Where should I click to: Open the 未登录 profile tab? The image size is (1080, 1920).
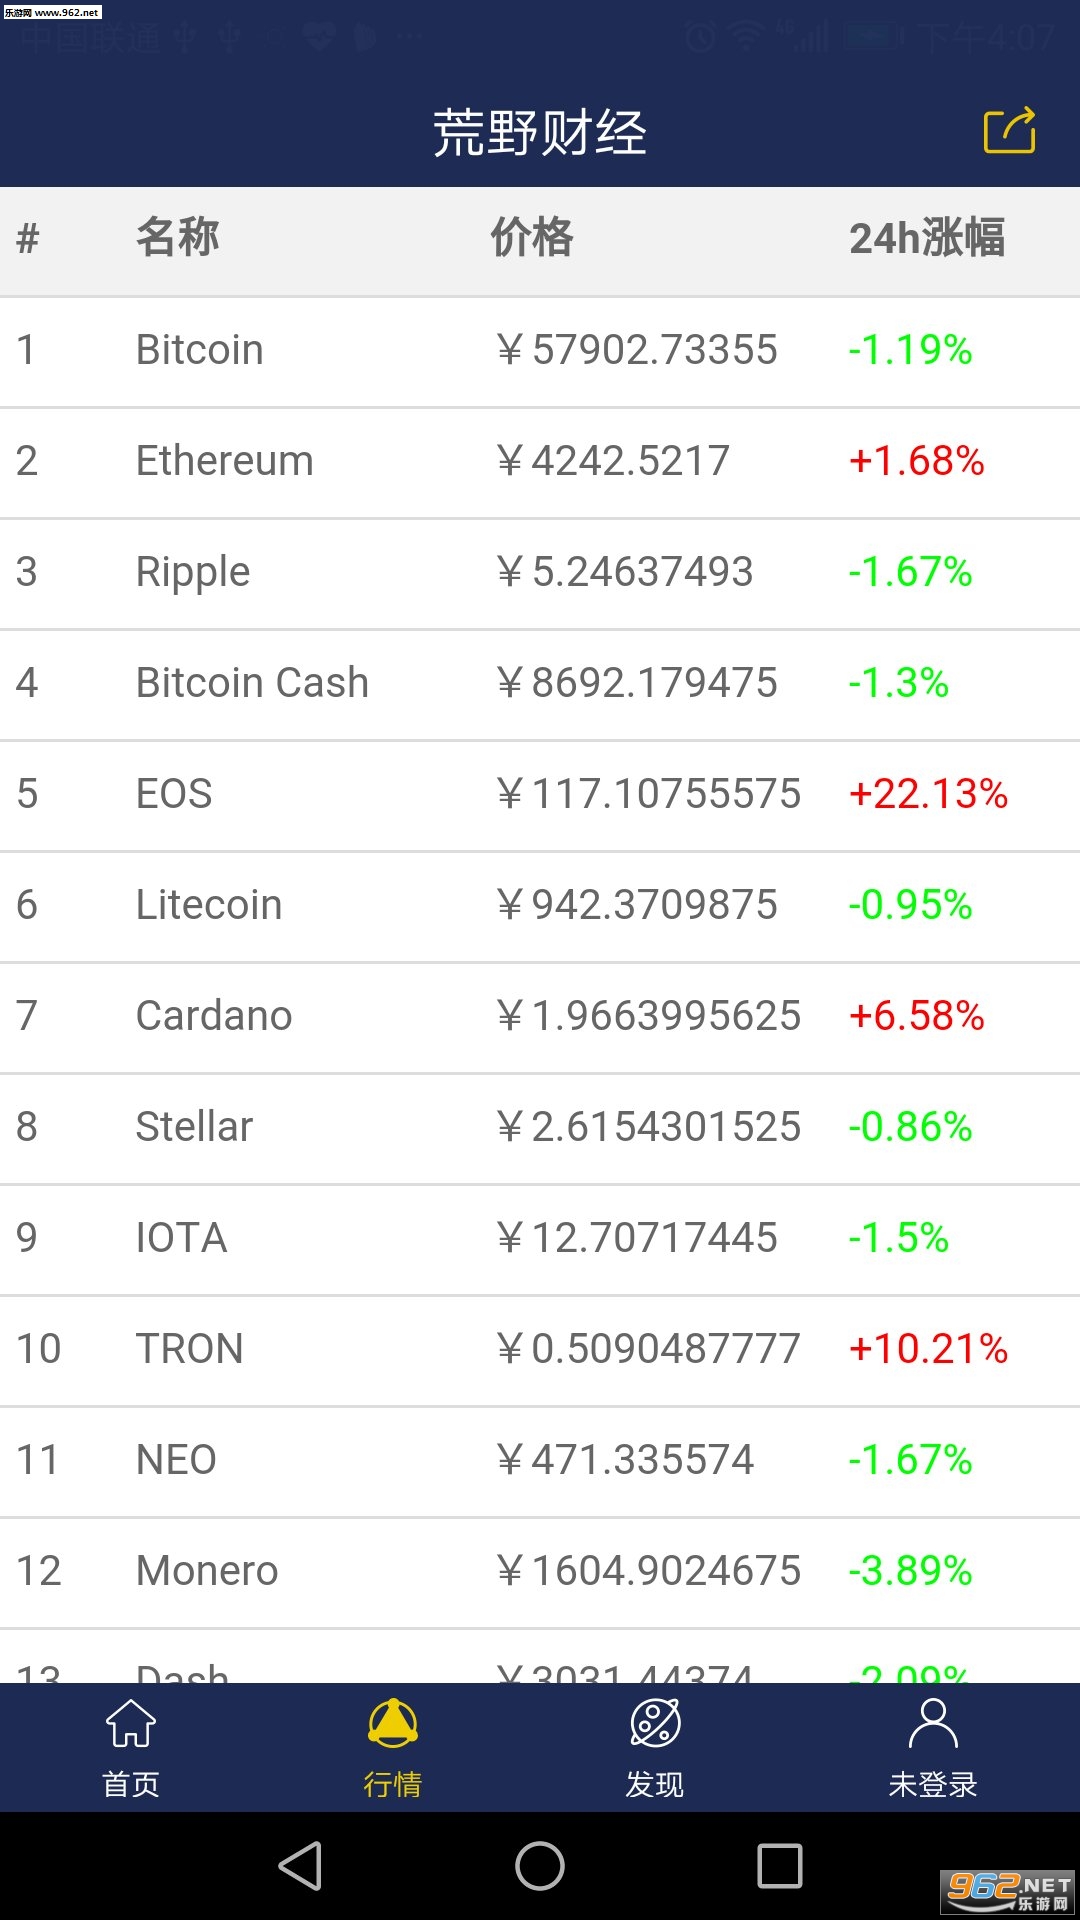click(933, 1748)
